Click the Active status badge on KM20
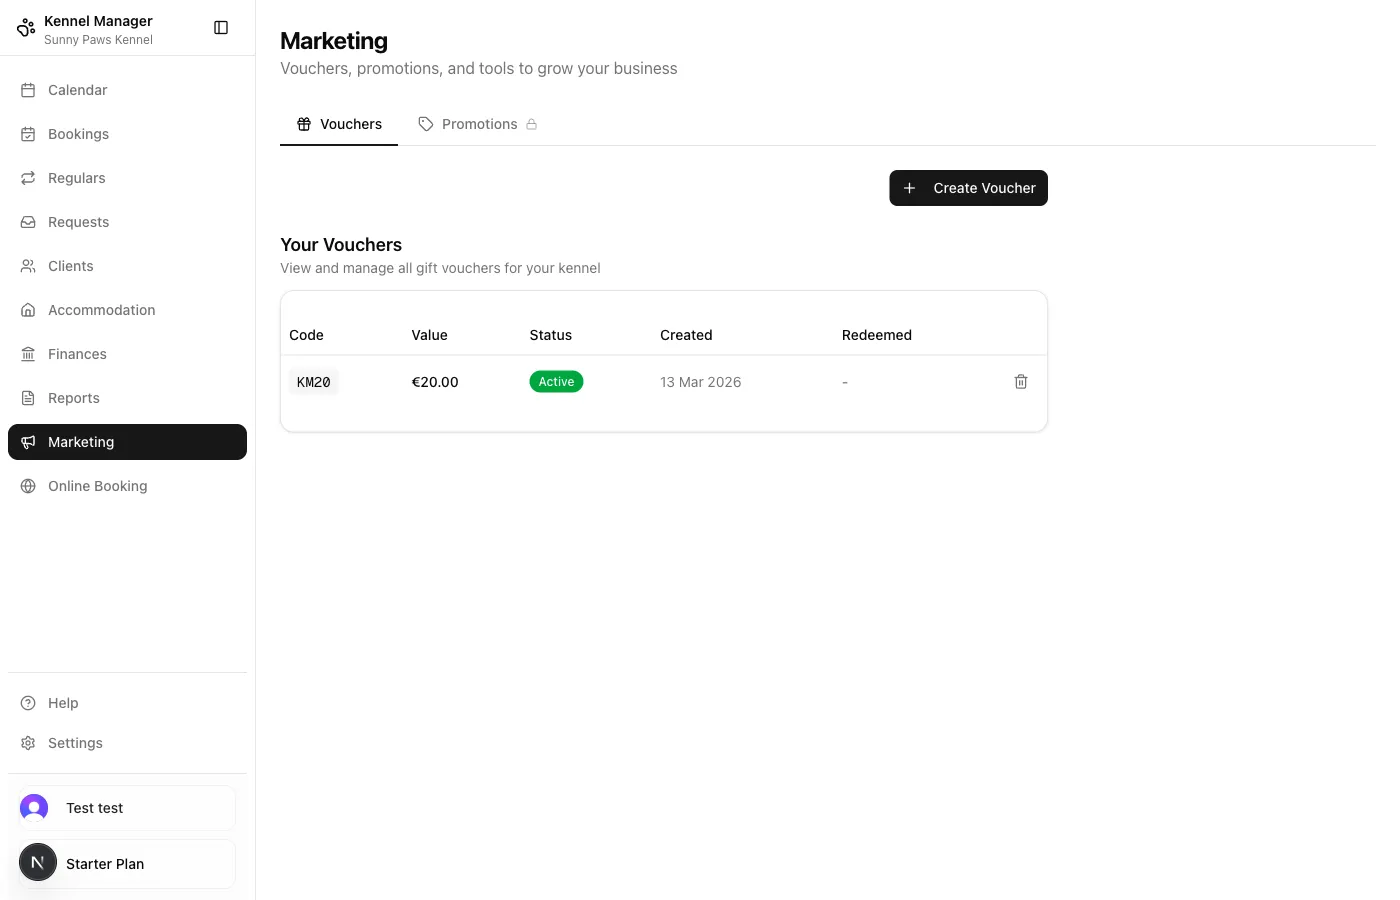 pos(556,381)
